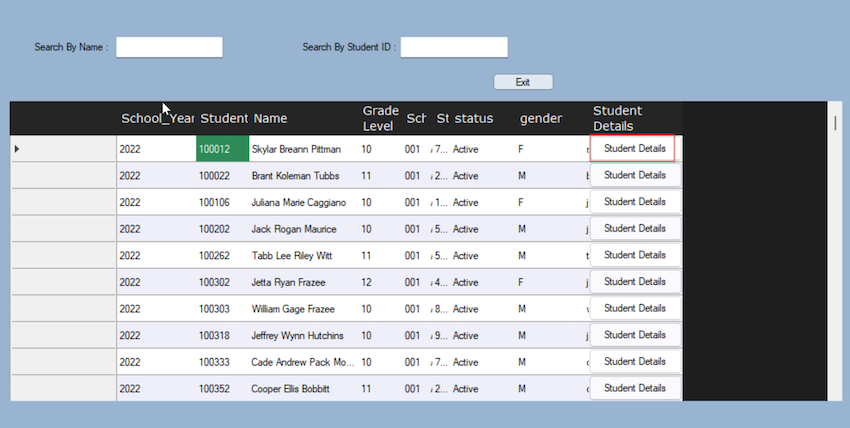Open Student Details for Skylar Breann Pittman

[x=635, y=148]
